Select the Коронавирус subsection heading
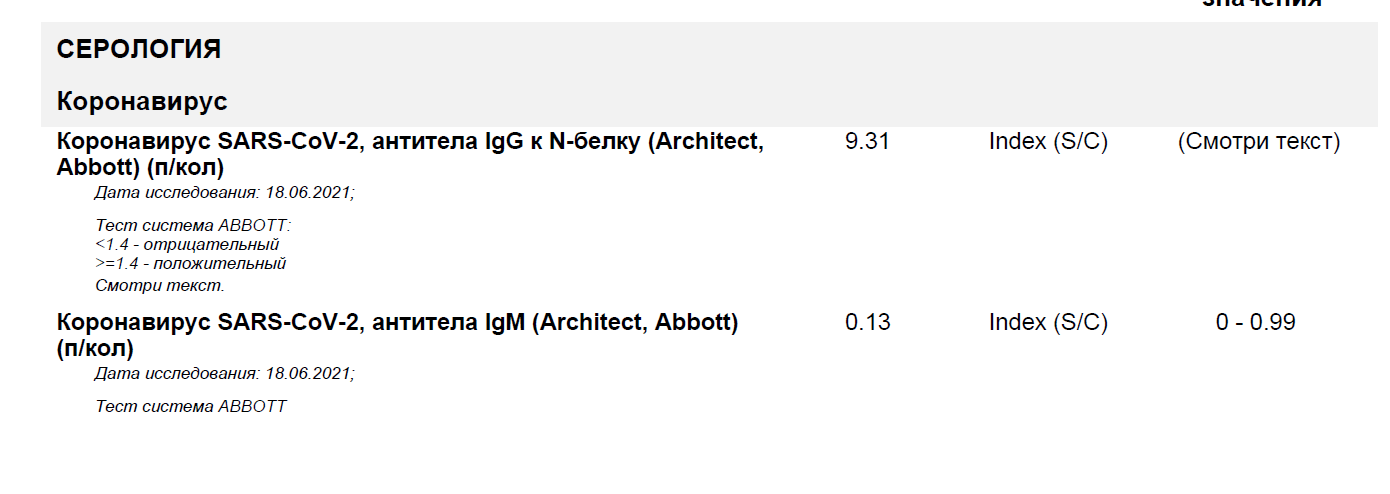 (142, 101)
